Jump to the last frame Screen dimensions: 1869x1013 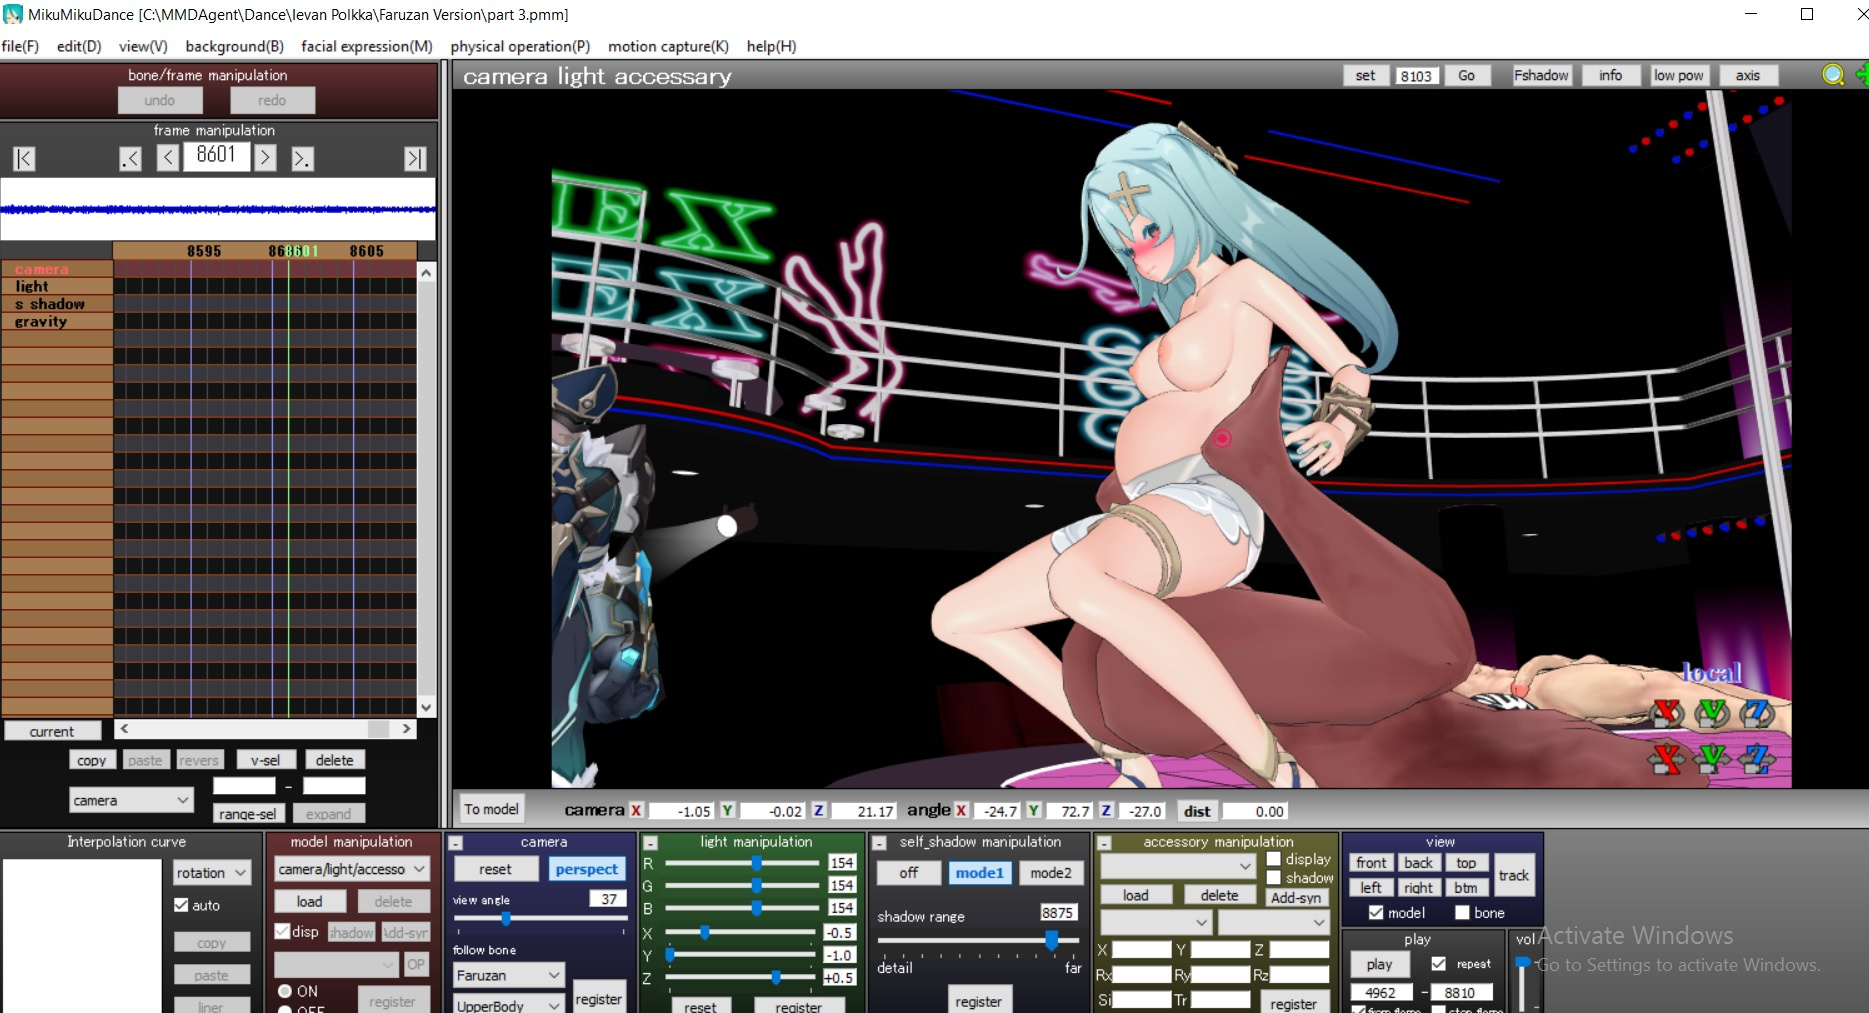(415, 158)
